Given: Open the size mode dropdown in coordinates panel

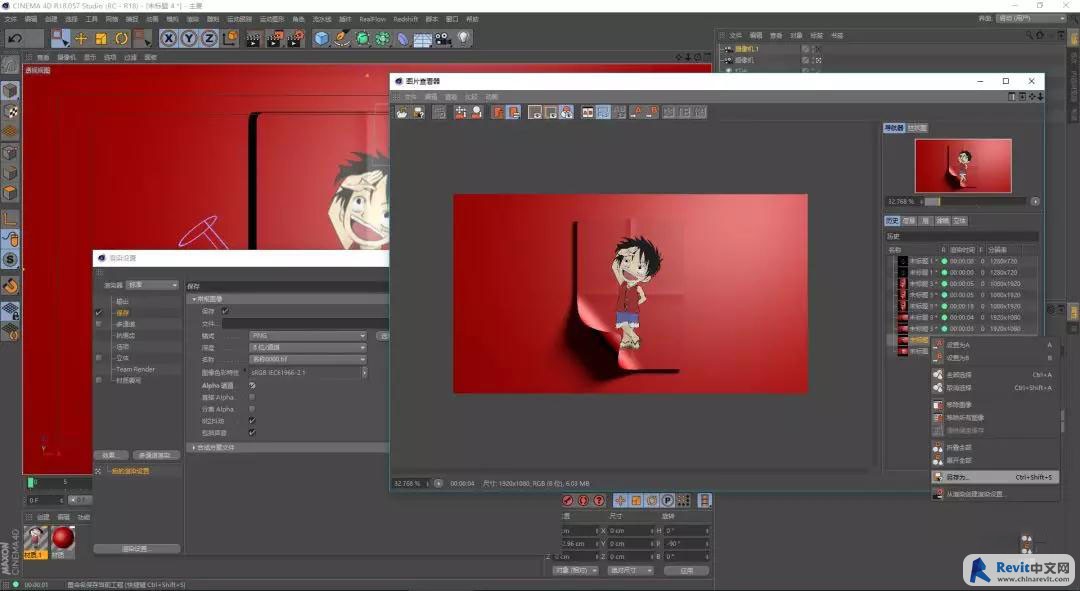Looking at the screenshot, I should [x=630, y=570].
